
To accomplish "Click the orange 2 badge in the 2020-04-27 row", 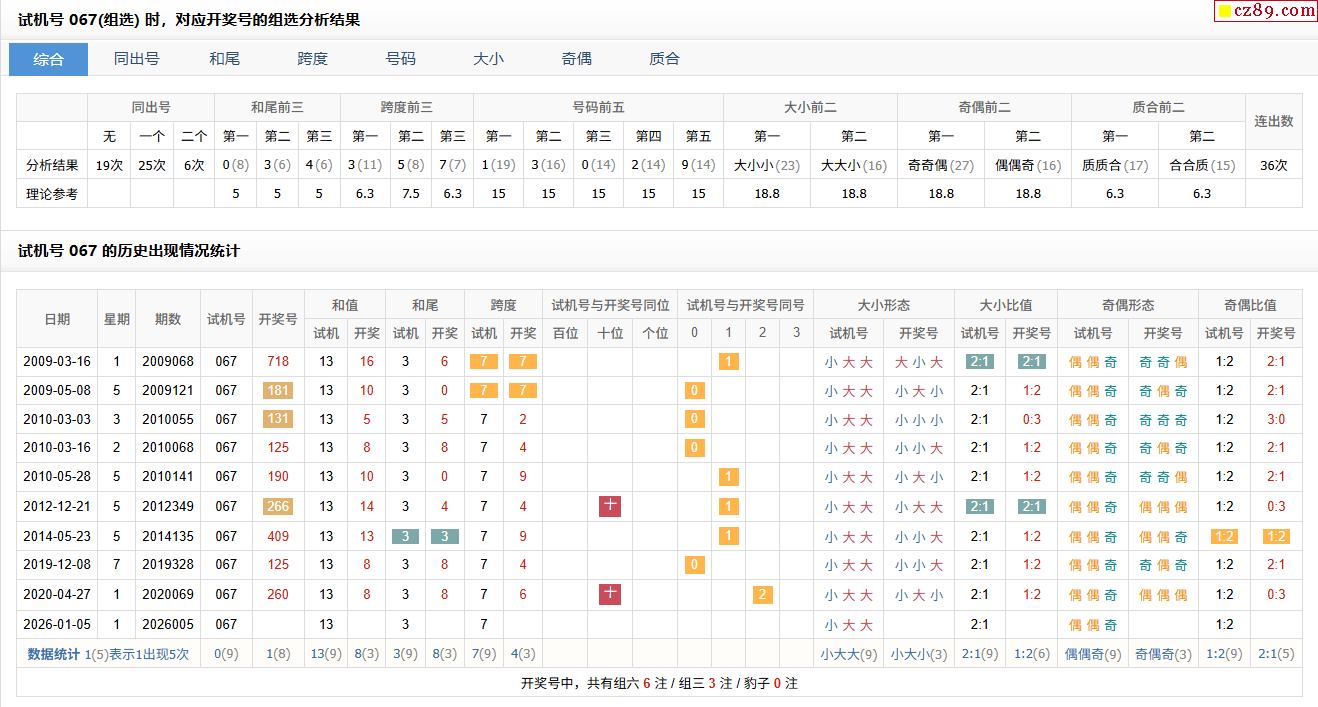I will point(763,595).
